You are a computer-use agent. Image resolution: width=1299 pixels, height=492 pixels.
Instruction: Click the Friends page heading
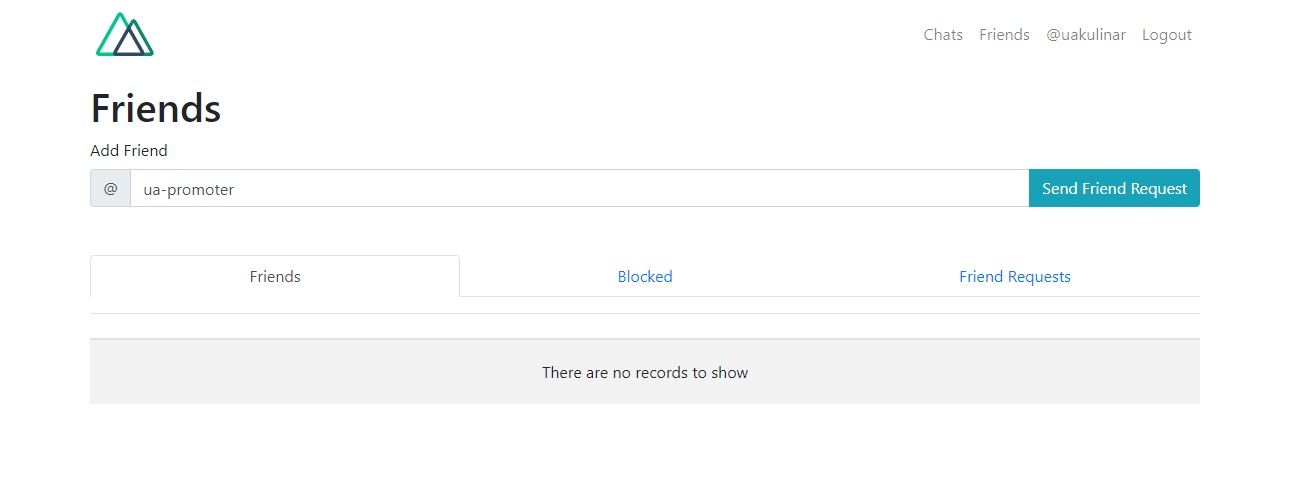click(x=156, y=108)
